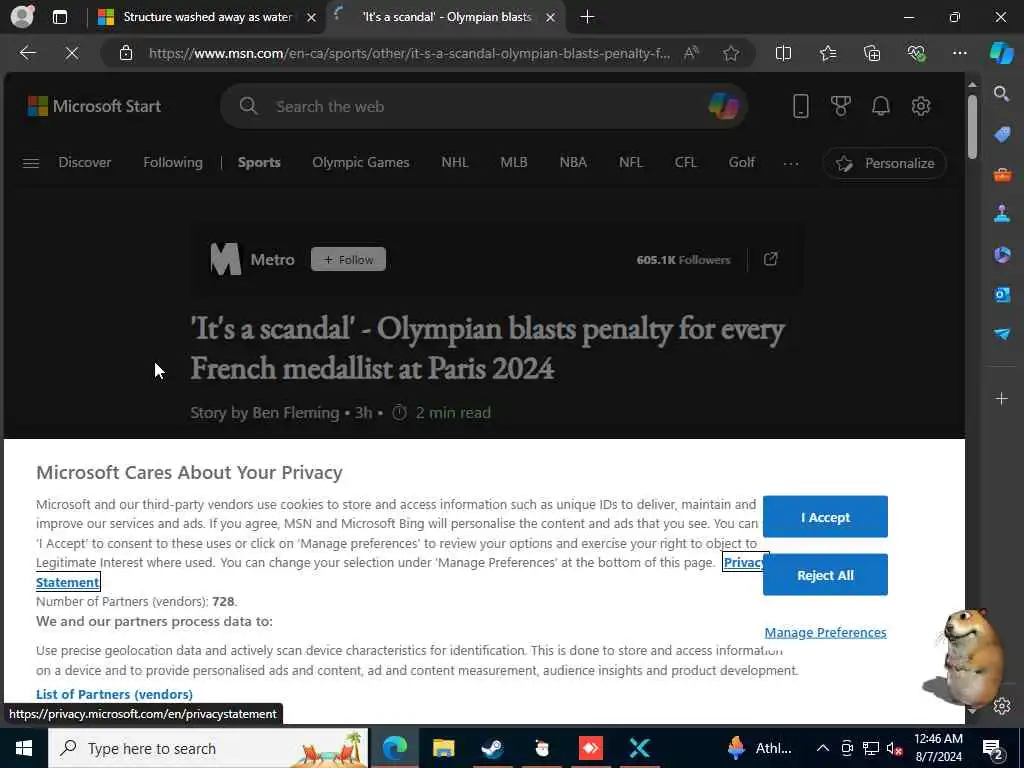The image size is (1024, 768).
Task: Open the Copilot sidebar icon
Action: point(1001,53)
